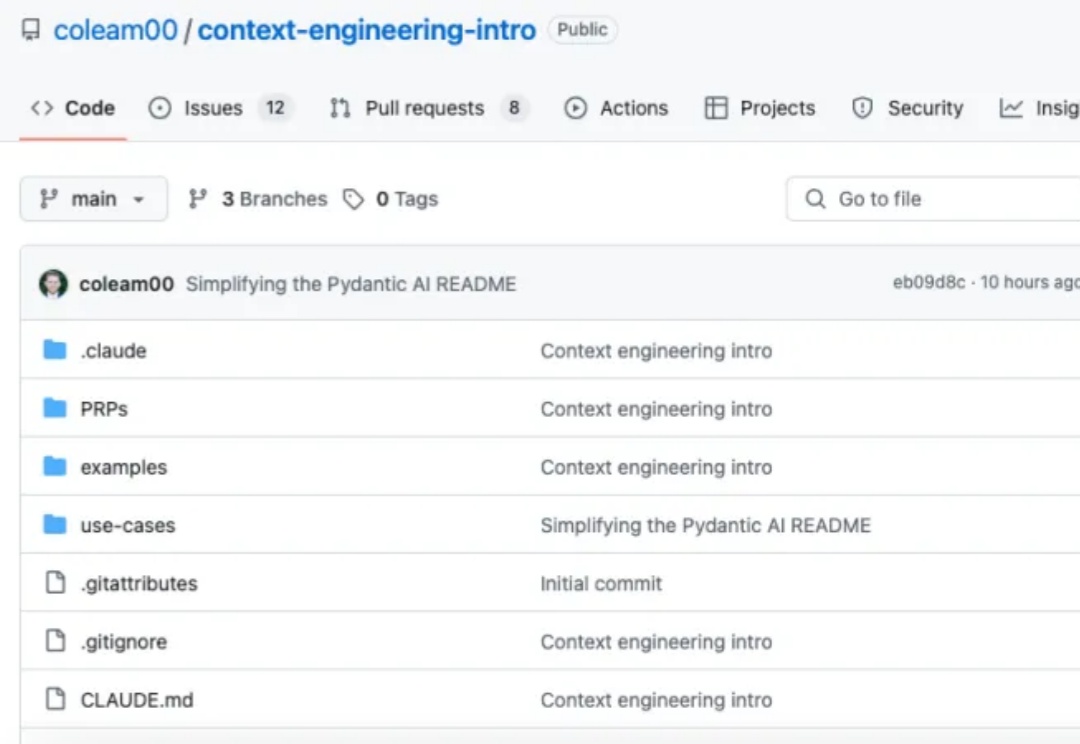Open the context-engineering-intro repository link
This screenshot has width=1080, height=744.
pos(366,30)
